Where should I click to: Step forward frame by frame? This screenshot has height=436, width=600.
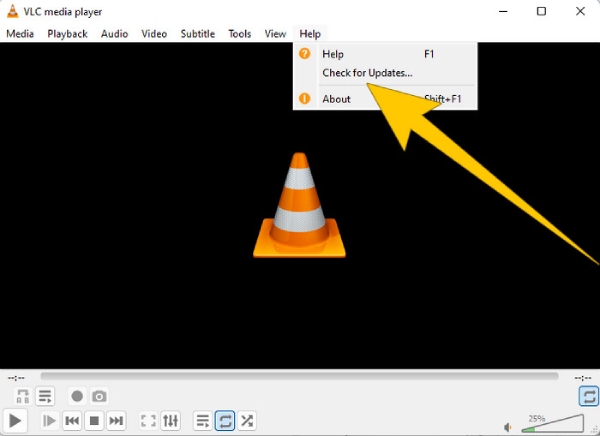pyautogui.click(x=49, y=421)
